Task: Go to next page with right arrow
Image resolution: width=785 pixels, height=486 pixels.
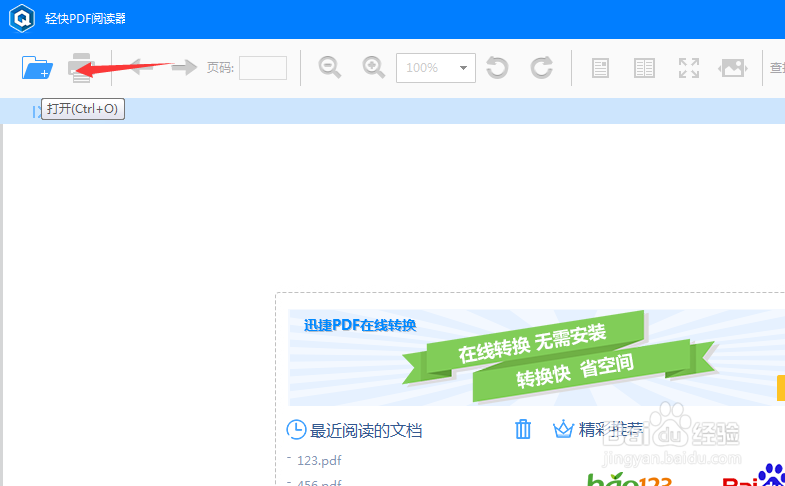Action: [184, 68]
